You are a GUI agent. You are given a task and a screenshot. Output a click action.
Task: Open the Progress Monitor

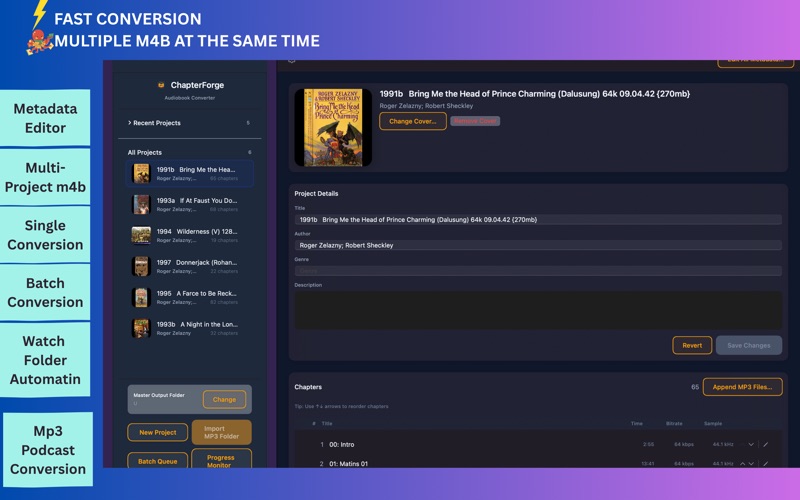pyautogui.click(x=221, y=459)
